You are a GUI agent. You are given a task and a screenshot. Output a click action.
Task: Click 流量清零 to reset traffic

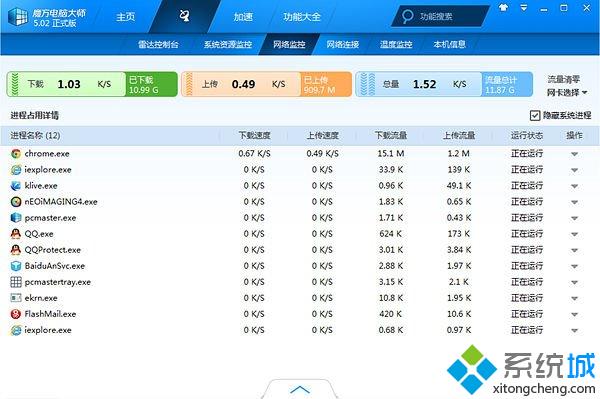coord(564,80)
